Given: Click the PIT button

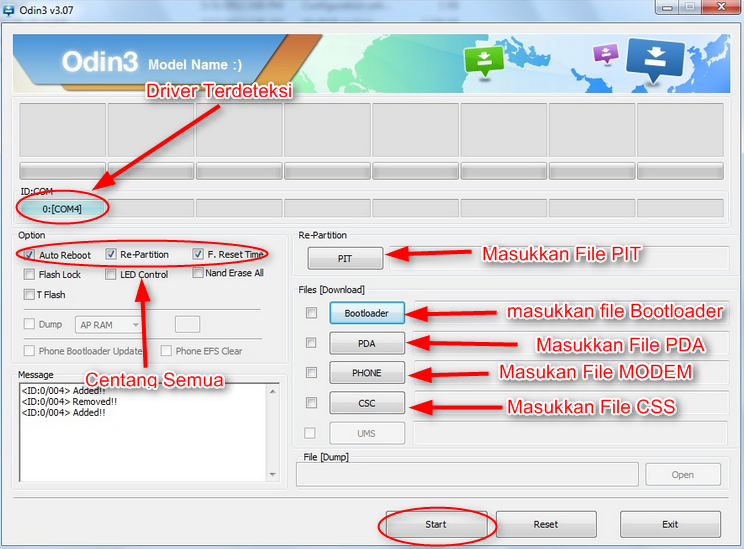Looking at the screenshot, I should 345,259.
